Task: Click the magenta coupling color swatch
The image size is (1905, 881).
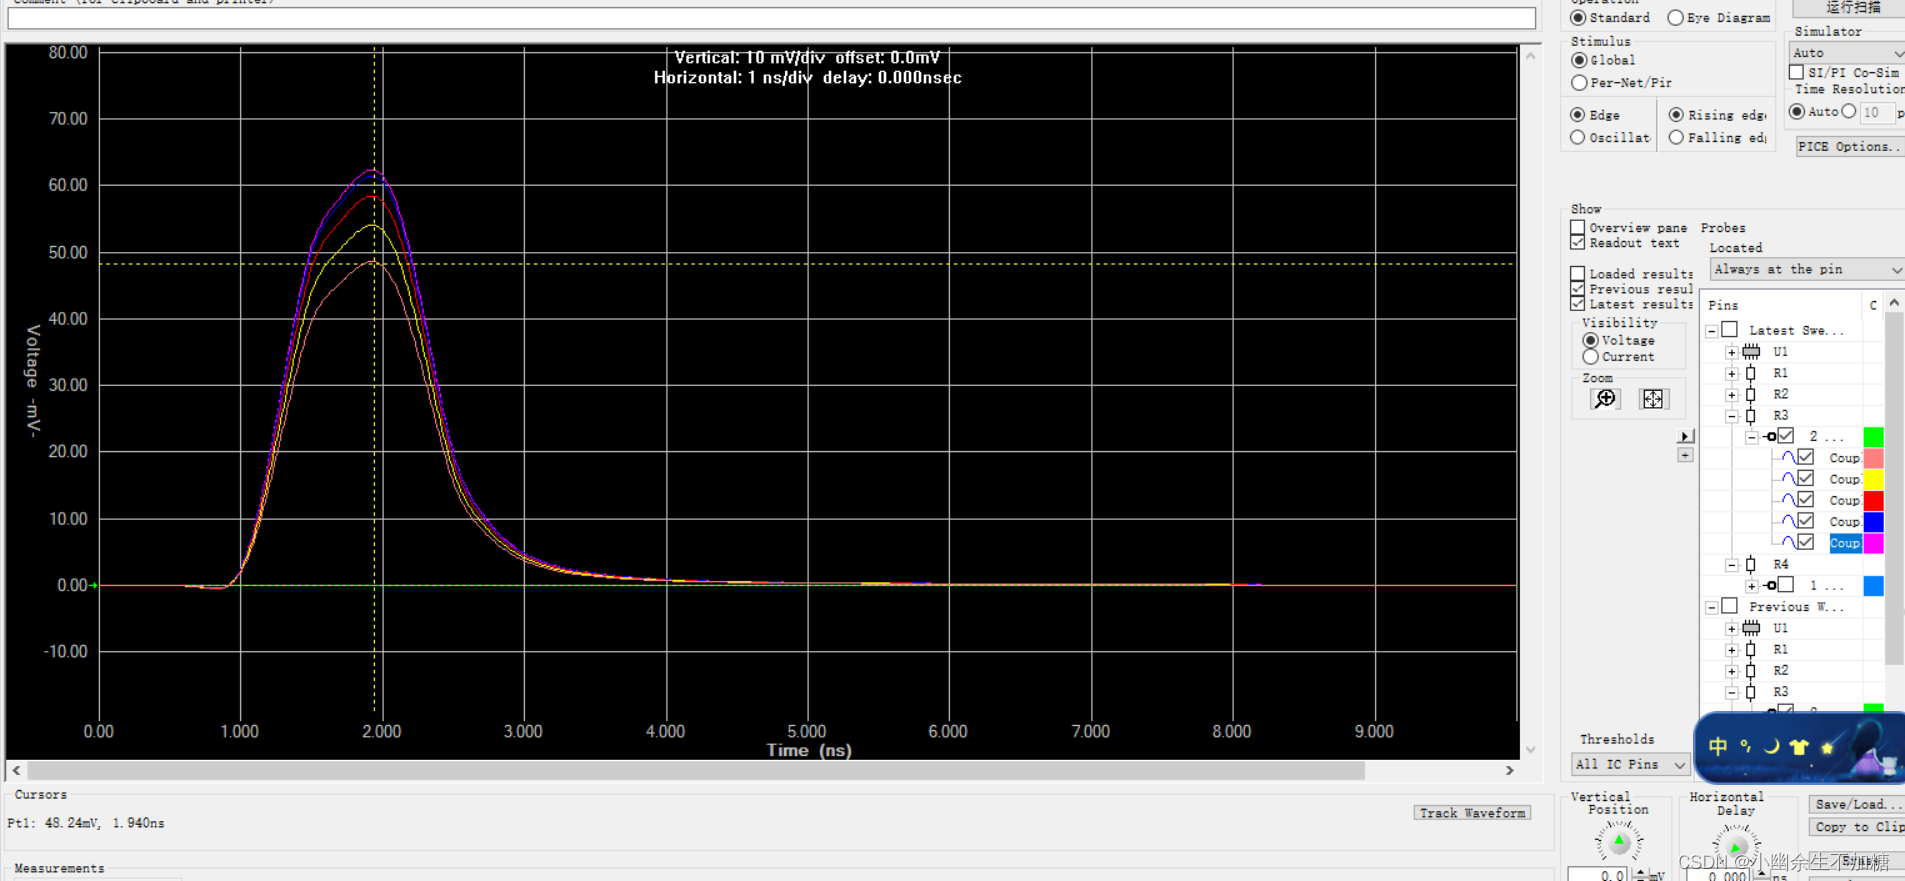Action: tap(1873, 543)
